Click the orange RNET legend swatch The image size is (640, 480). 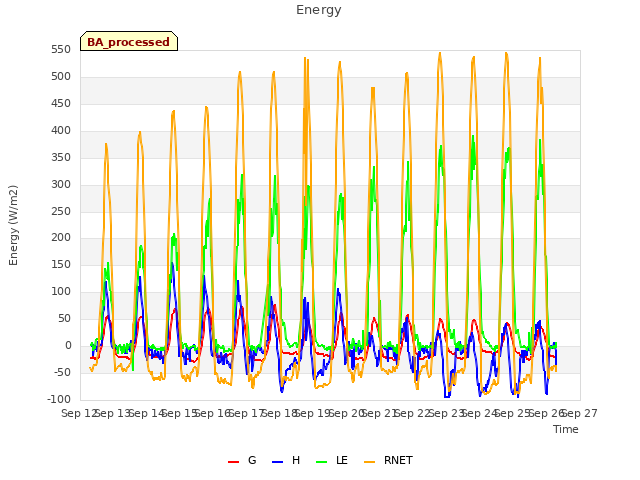pos(369,462)
